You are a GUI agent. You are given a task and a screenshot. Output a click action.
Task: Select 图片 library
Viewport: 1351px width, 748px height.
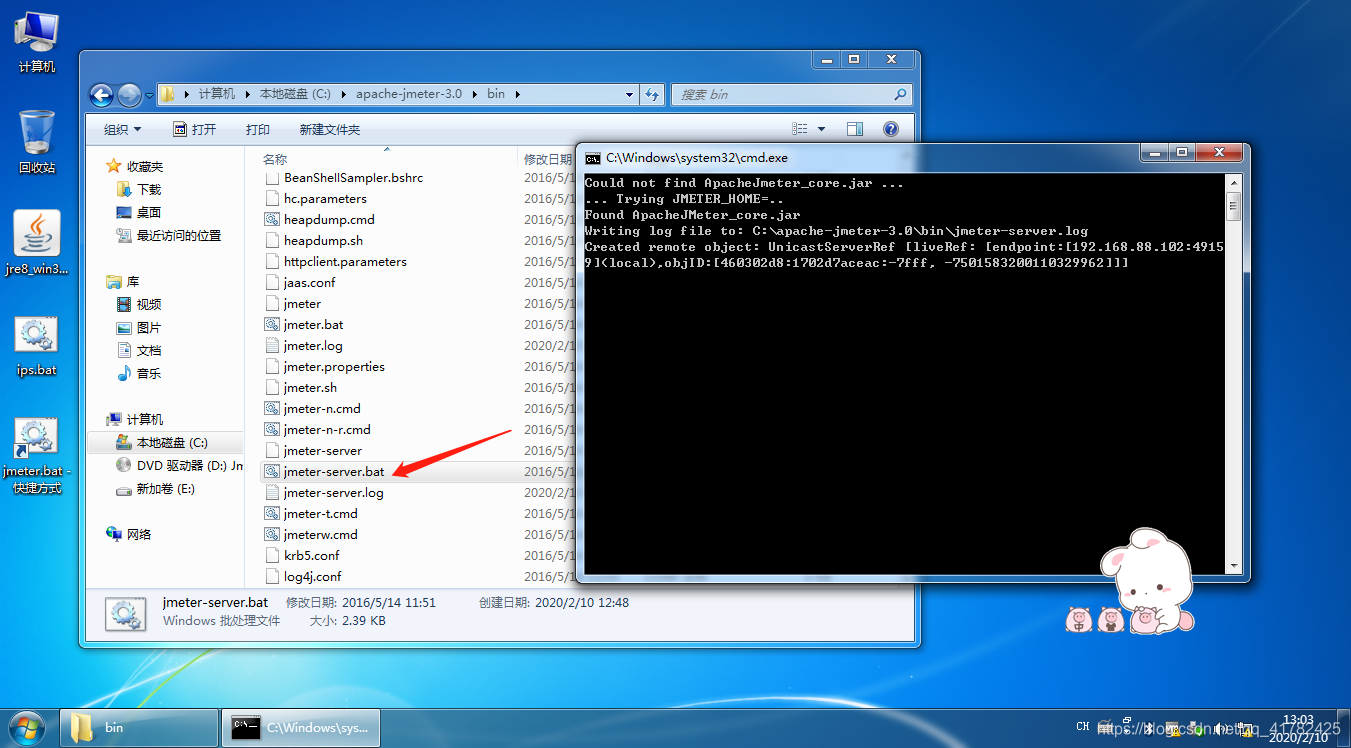[x=139, y=327]
